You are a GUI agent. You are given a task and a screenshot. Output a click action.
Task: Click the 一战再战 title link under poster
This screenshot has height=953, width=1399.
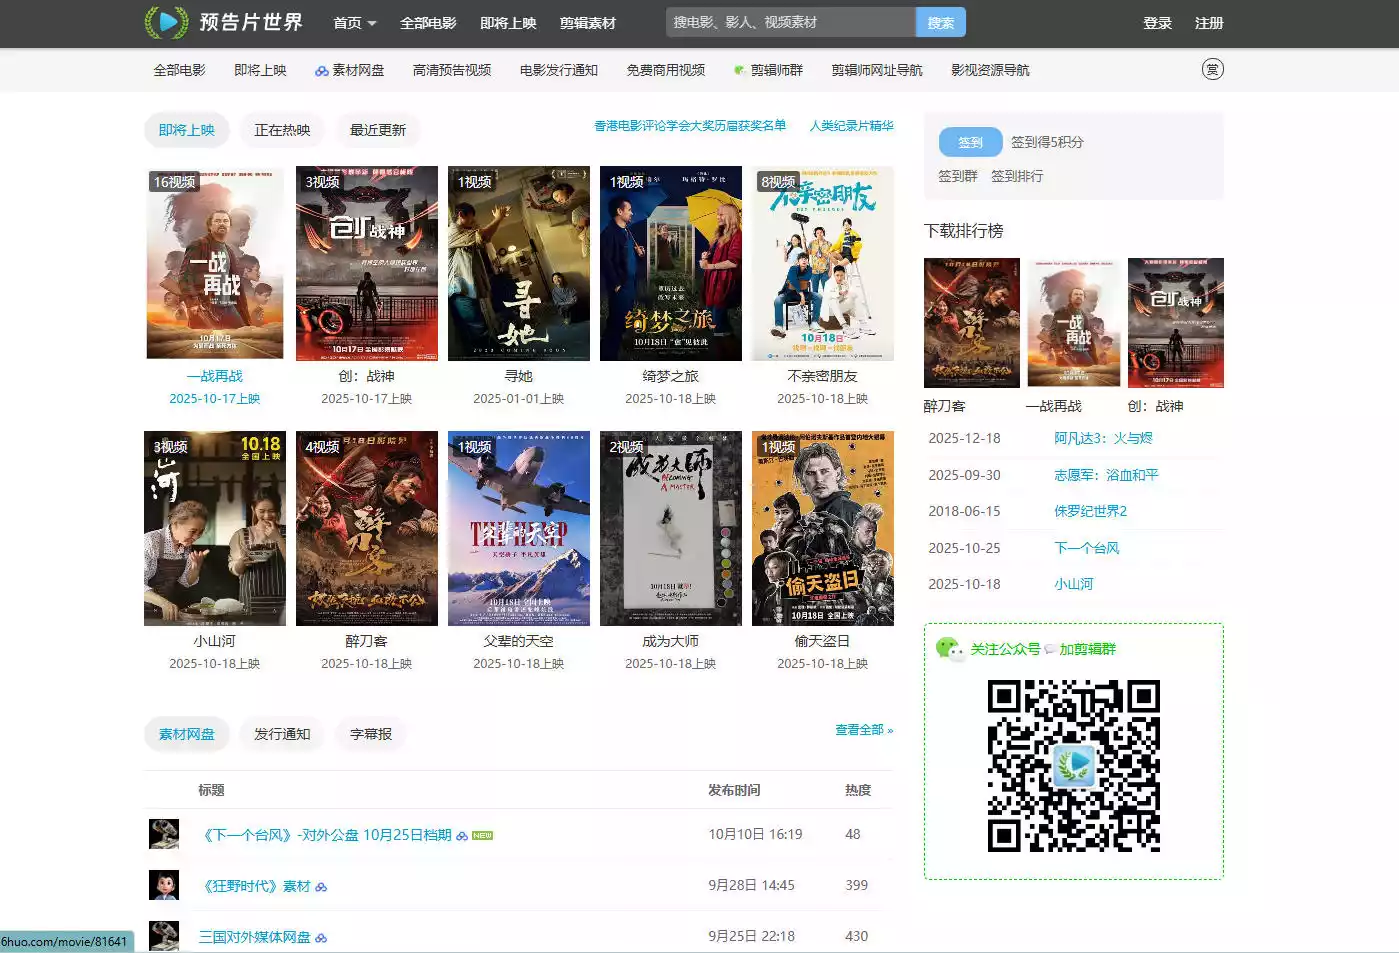[x=215, y=376]
